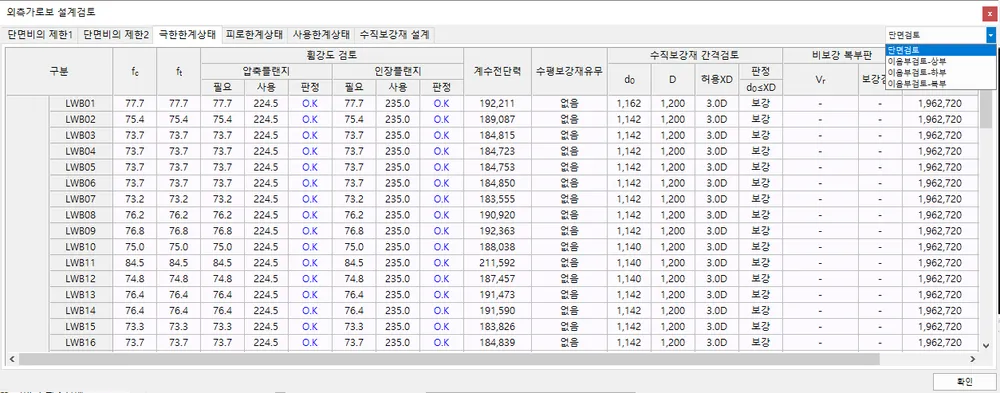Viewport: 1000px width, 393px height.
Task: Select row LWB12 label
Action: (80, 278)
